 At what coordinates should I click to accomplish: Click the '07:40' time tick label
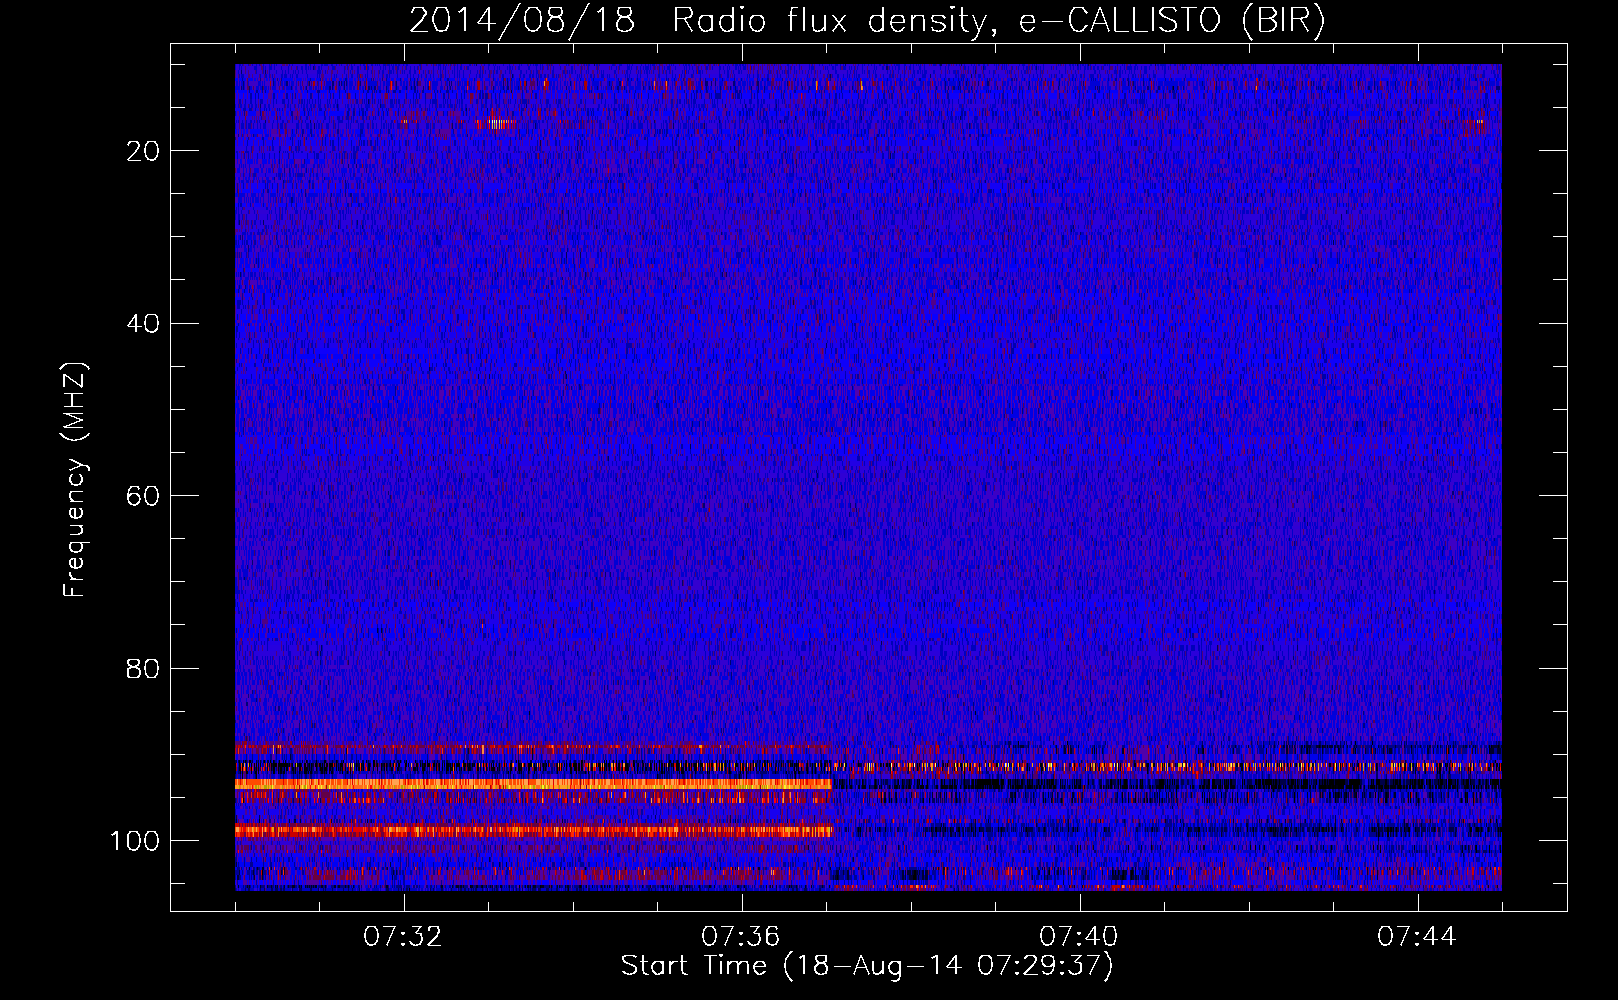click(x=1079, y=937)
